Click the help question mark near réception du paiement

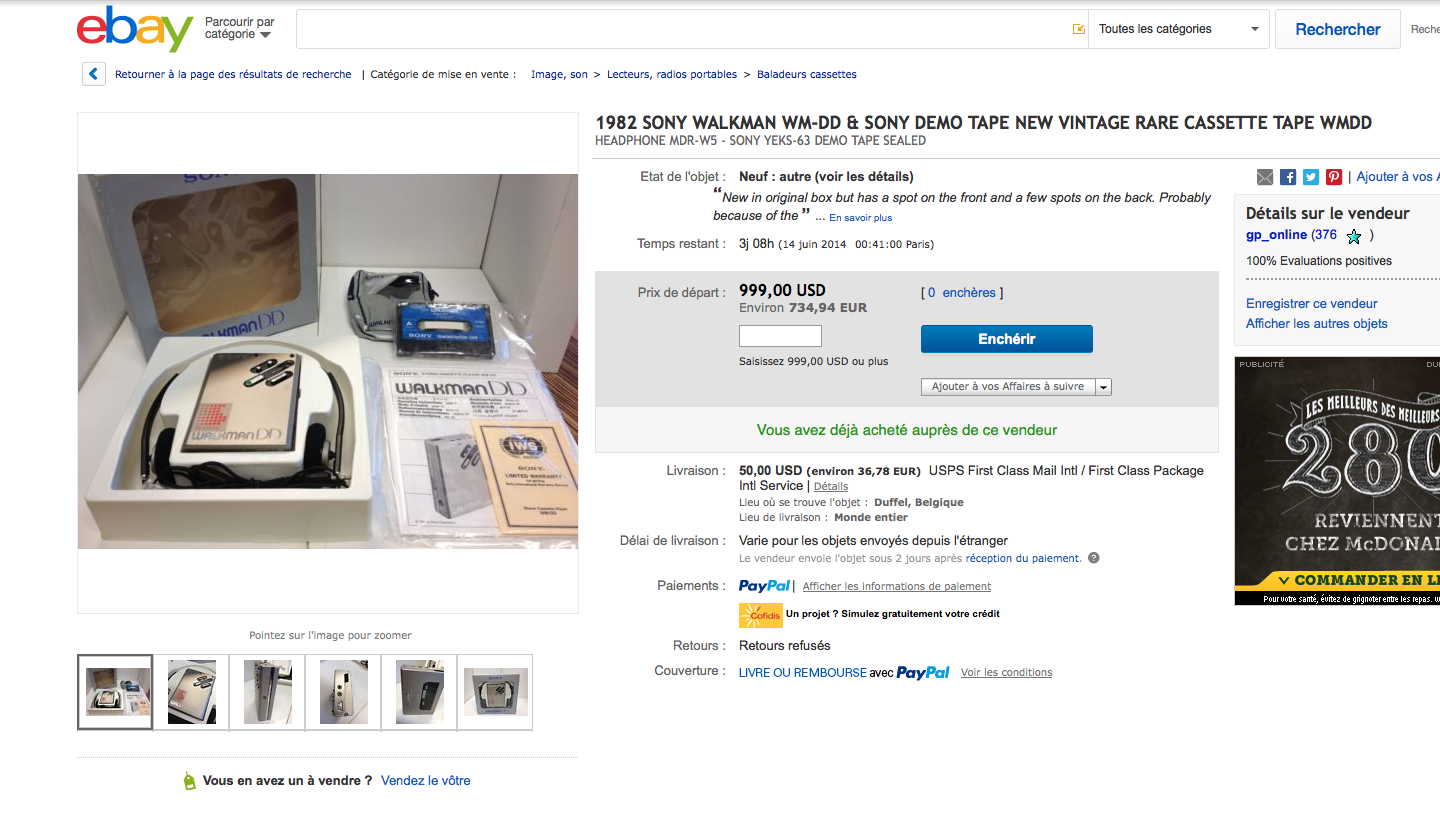1093,558
